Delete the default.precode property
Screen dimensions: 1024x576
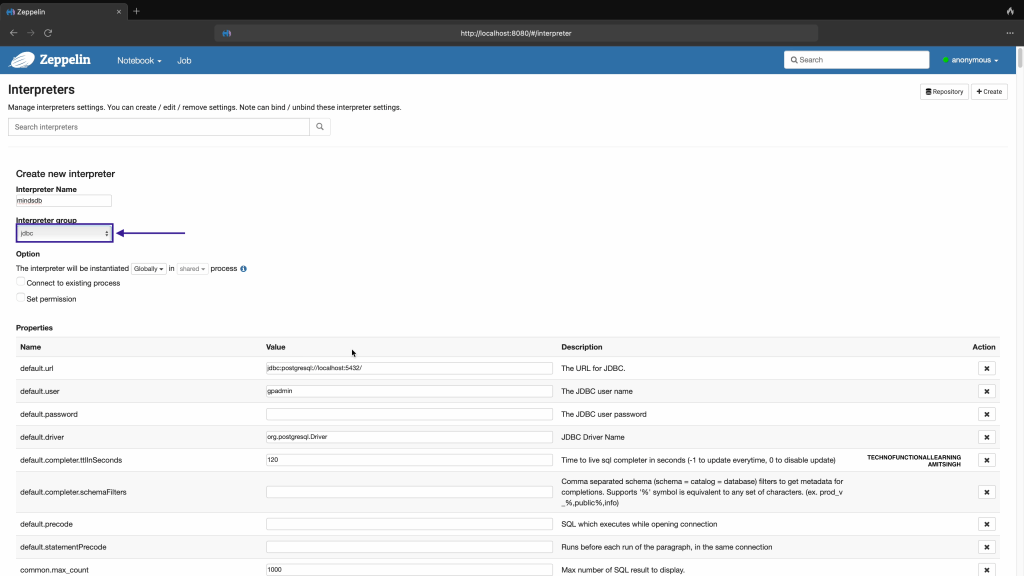pos(986,524)
